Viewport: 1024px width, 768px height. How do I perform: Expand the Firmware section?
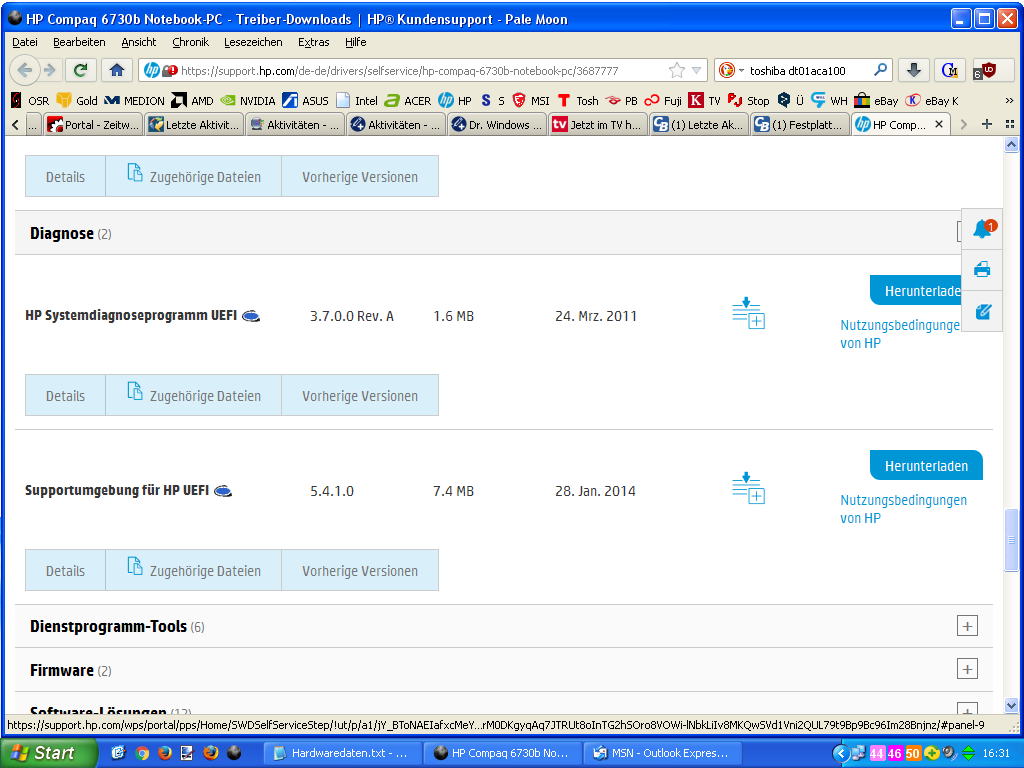[967, 669]
